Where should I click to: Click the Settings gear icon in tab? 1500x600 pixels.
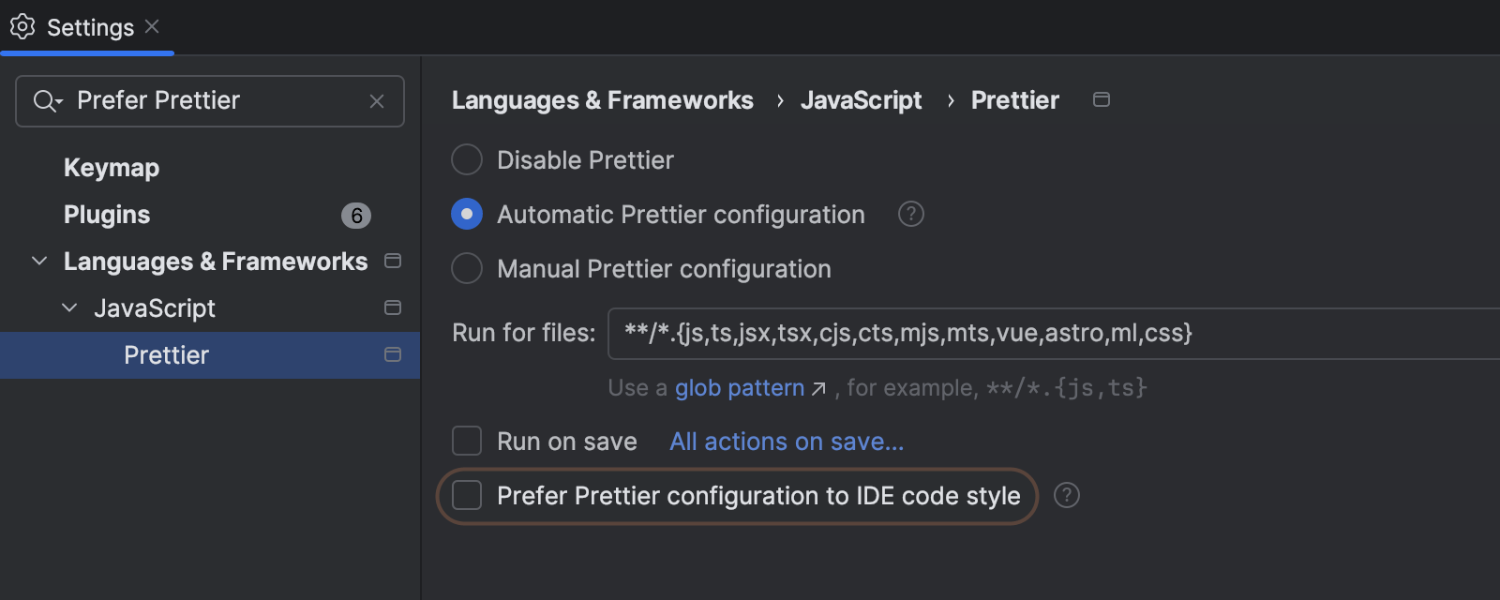click(x=22, y=27)
